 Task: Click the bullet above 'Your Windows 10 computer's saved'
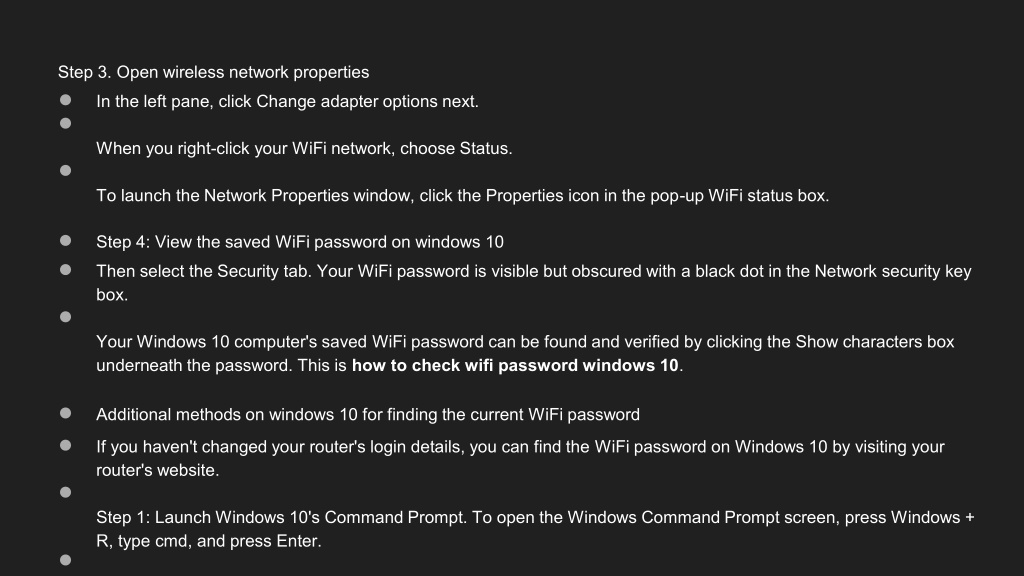pos(65,317)
